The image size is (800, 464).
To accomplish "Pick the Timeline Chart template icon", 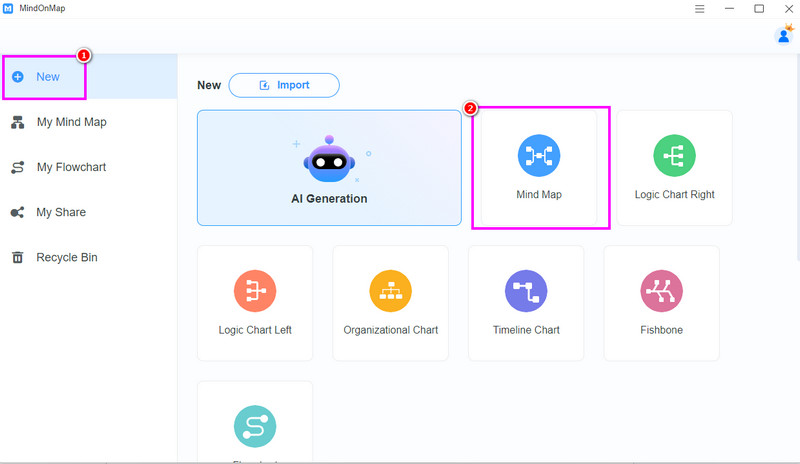I will pyautogui.click(x=526, y=291).
